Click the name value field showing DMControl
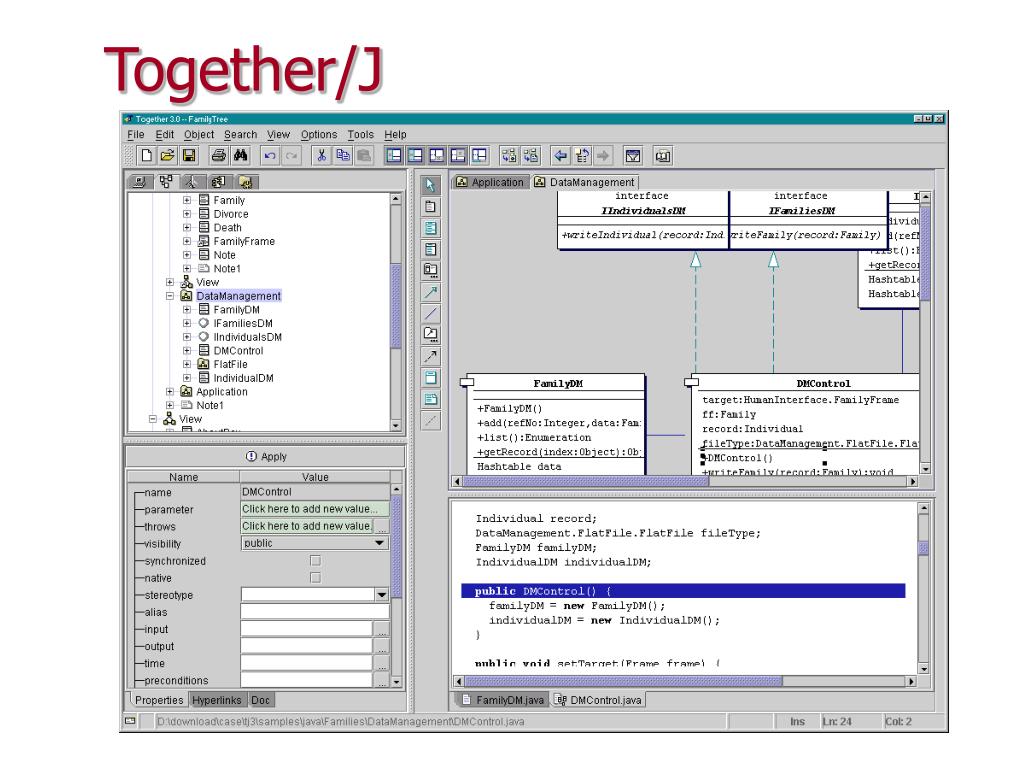1024x768 pixels. tap(315, 492)
